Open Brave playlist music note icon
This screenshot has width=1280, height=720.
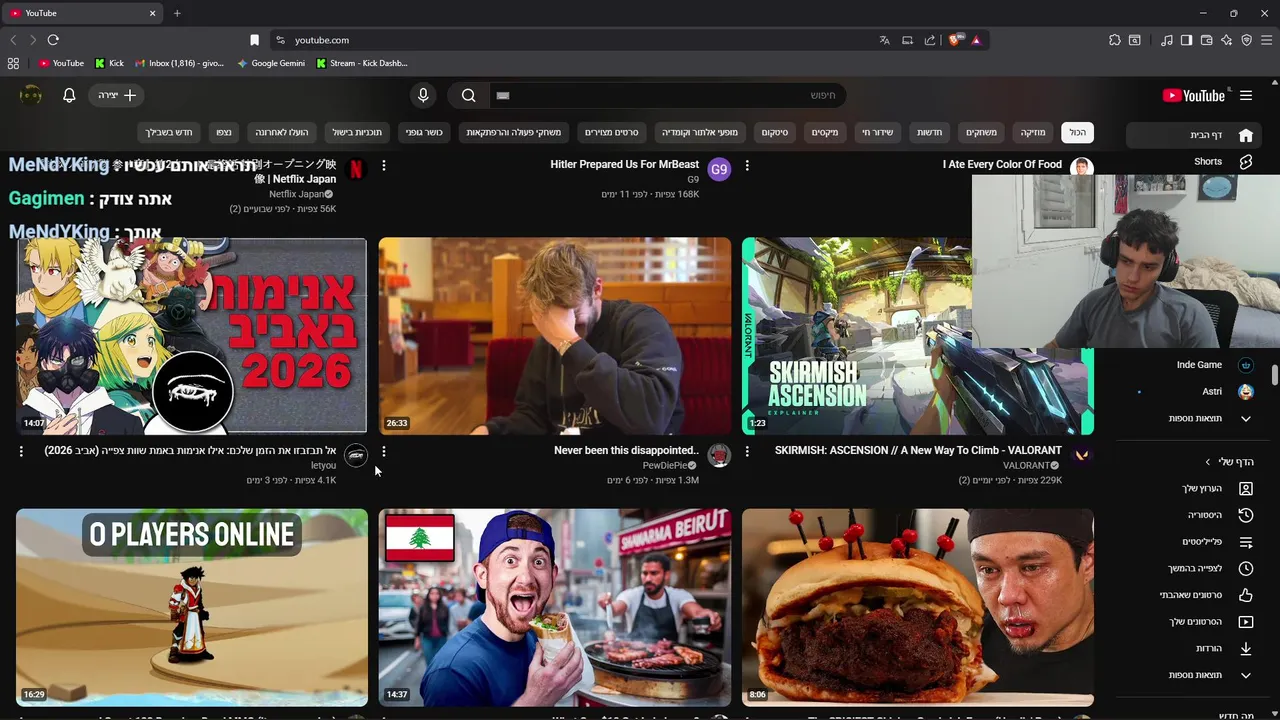[x=1167, y=40]
